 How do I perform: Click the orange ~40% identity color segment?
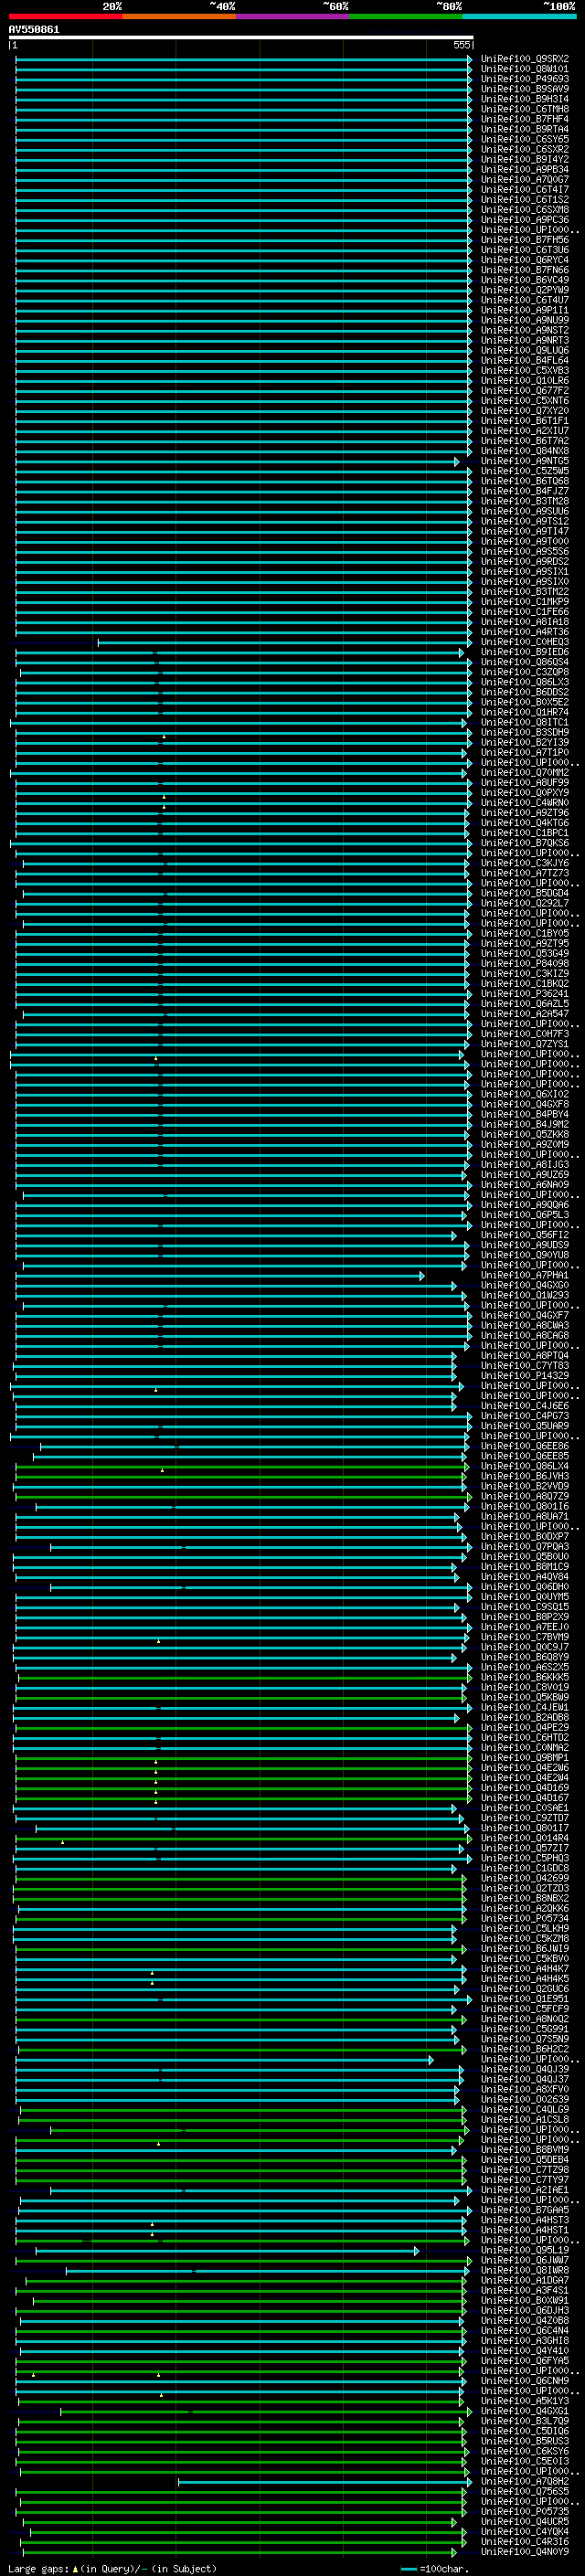[179, 16]
